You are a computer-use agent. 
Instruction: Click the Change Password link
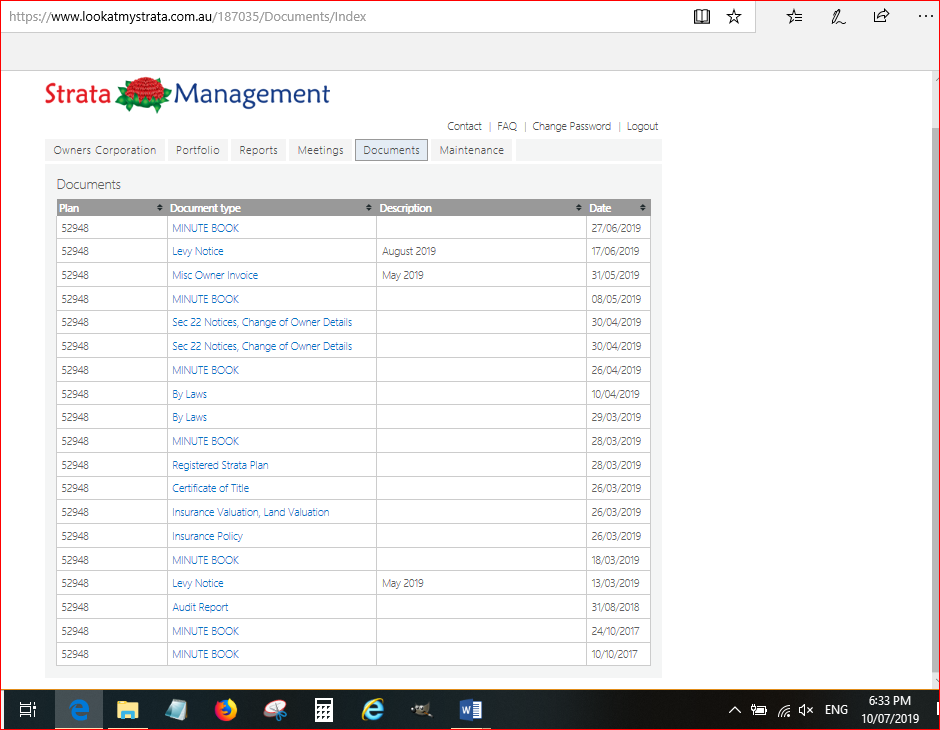pos(571,126)
